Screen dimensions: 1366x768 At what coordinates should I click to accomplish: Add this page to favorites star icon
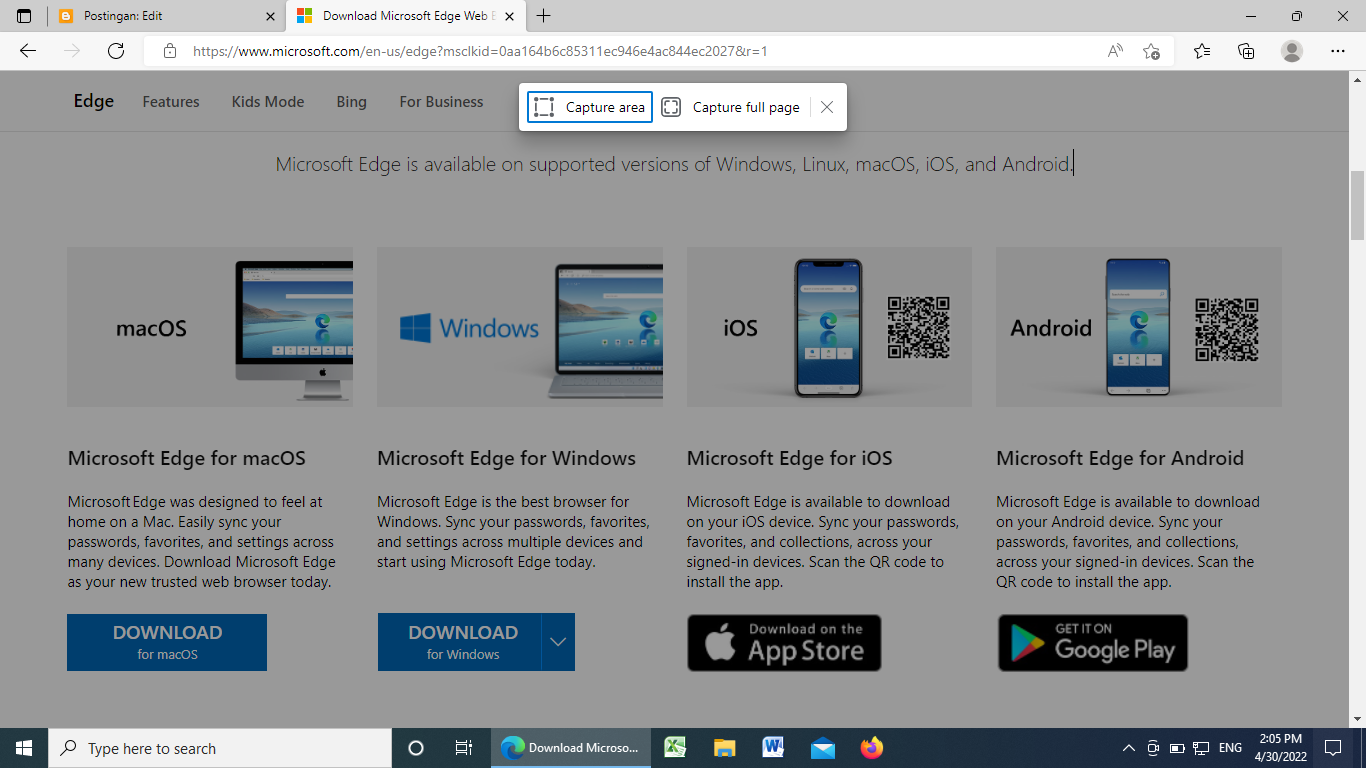pyautogui.click(x=1152, y=51)
